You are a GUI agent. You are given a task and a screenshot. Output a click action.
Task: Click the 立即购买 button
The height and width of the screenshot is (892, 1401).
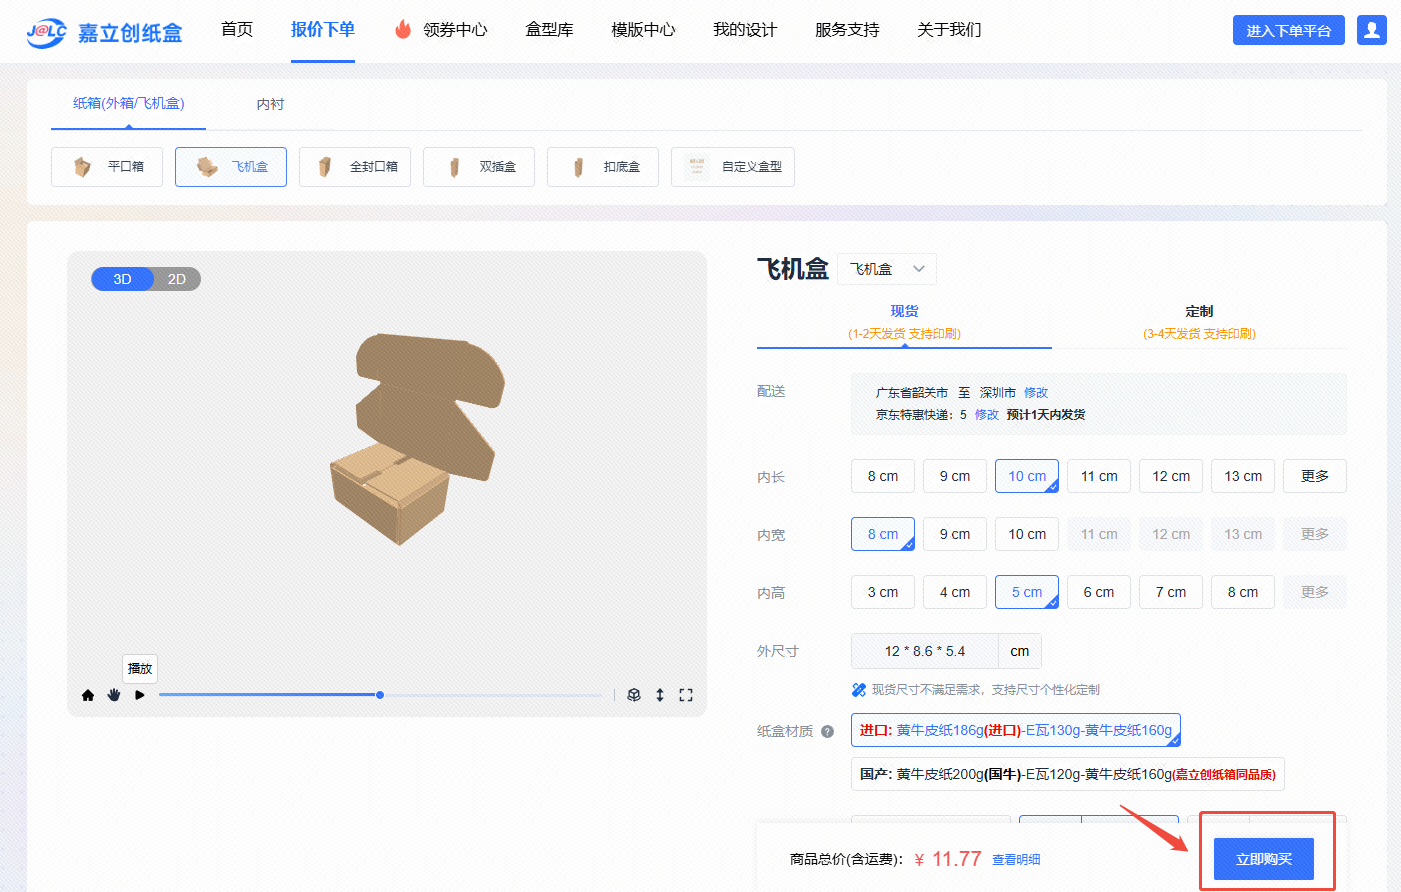point(1263,859)
